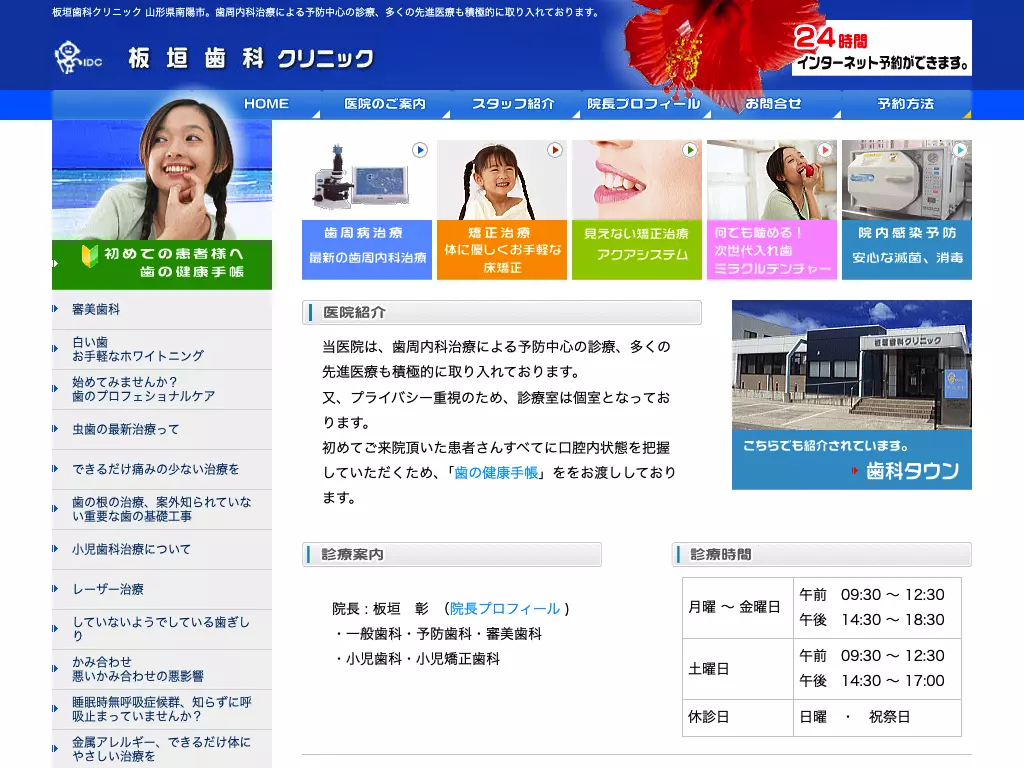The image size is (1024, 768).
Task: Click the 歯周病治療 microscope thumbnail
Action: coord(367,180)
